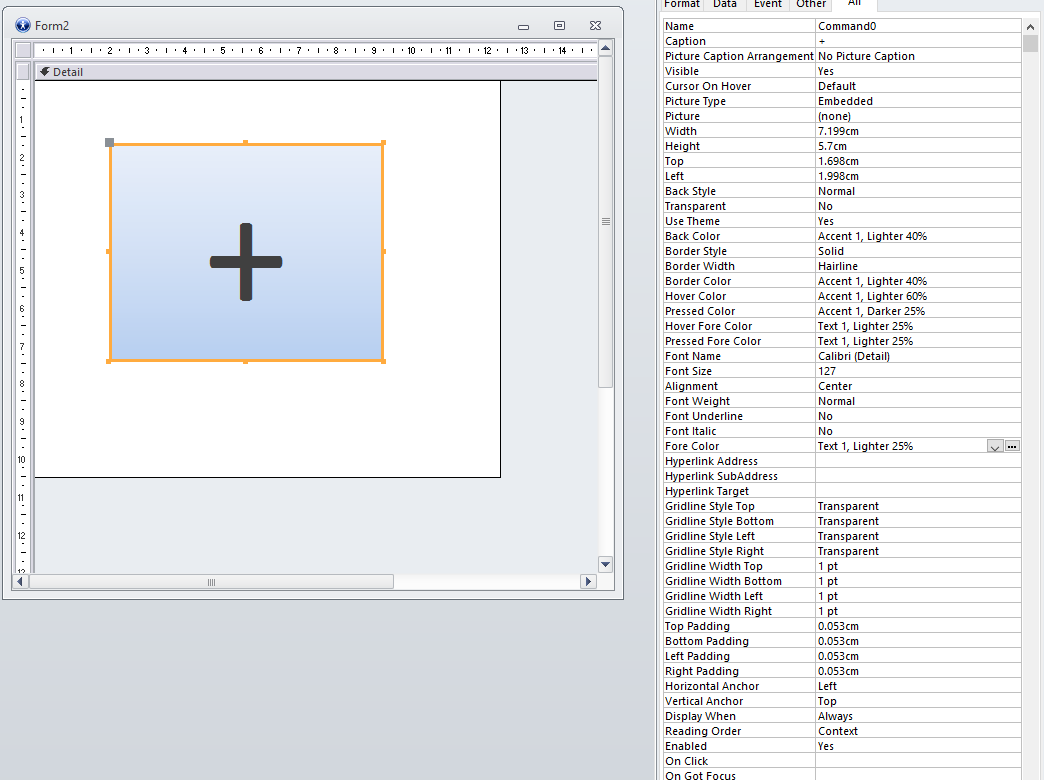Click the Border Style value Solid
This screenshot has width=1044, height=780.
pyautogui.click(x=918, y=251)
